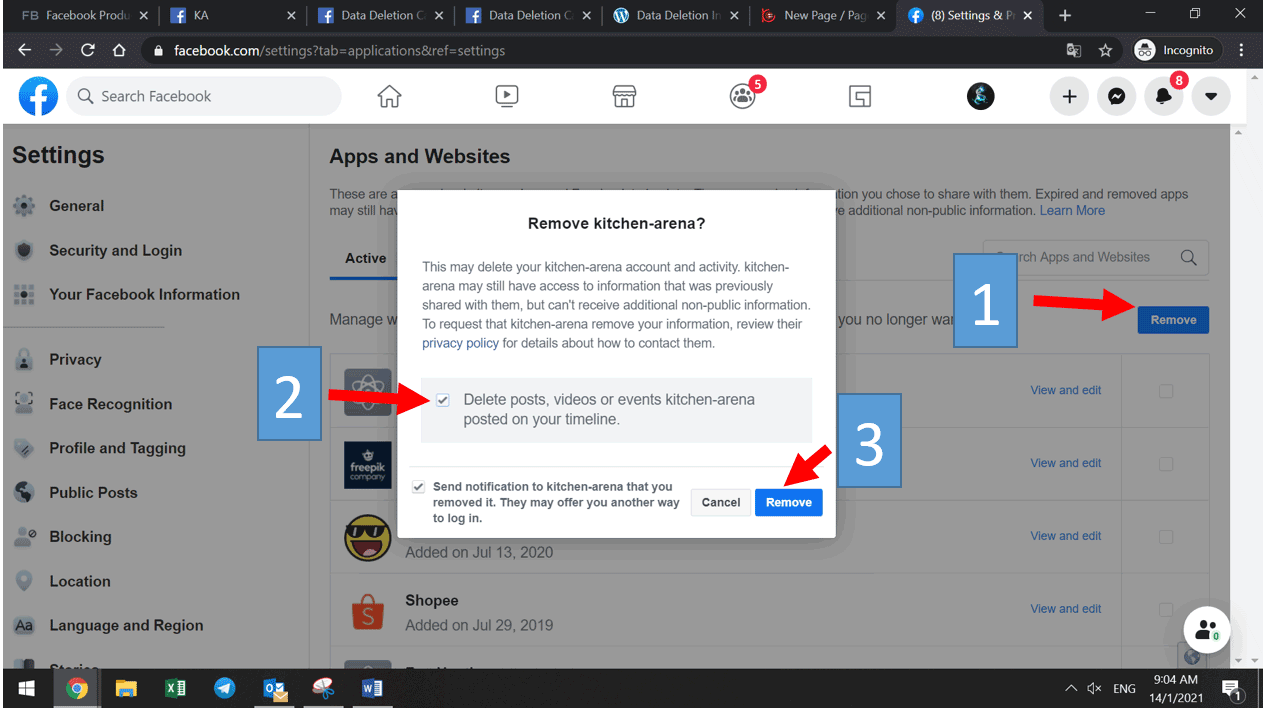Click View and edit for Shopee

(x=1066, y=609)
